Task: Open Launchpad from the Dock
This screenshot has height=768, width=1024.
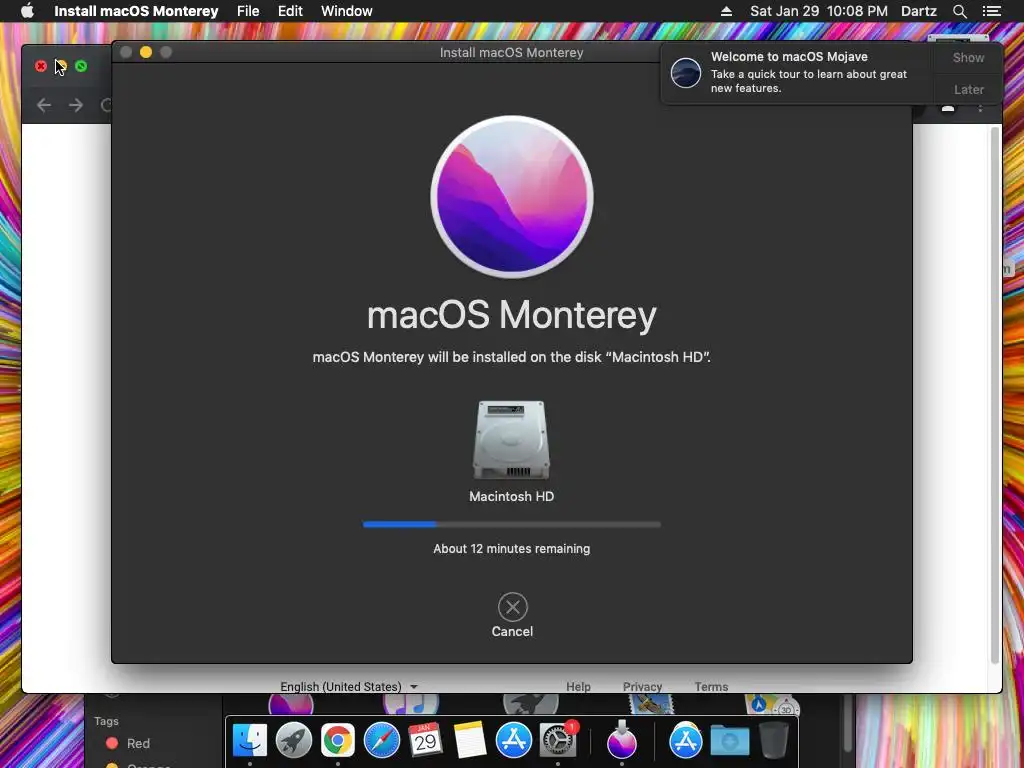Action: (x=294, y=741)
